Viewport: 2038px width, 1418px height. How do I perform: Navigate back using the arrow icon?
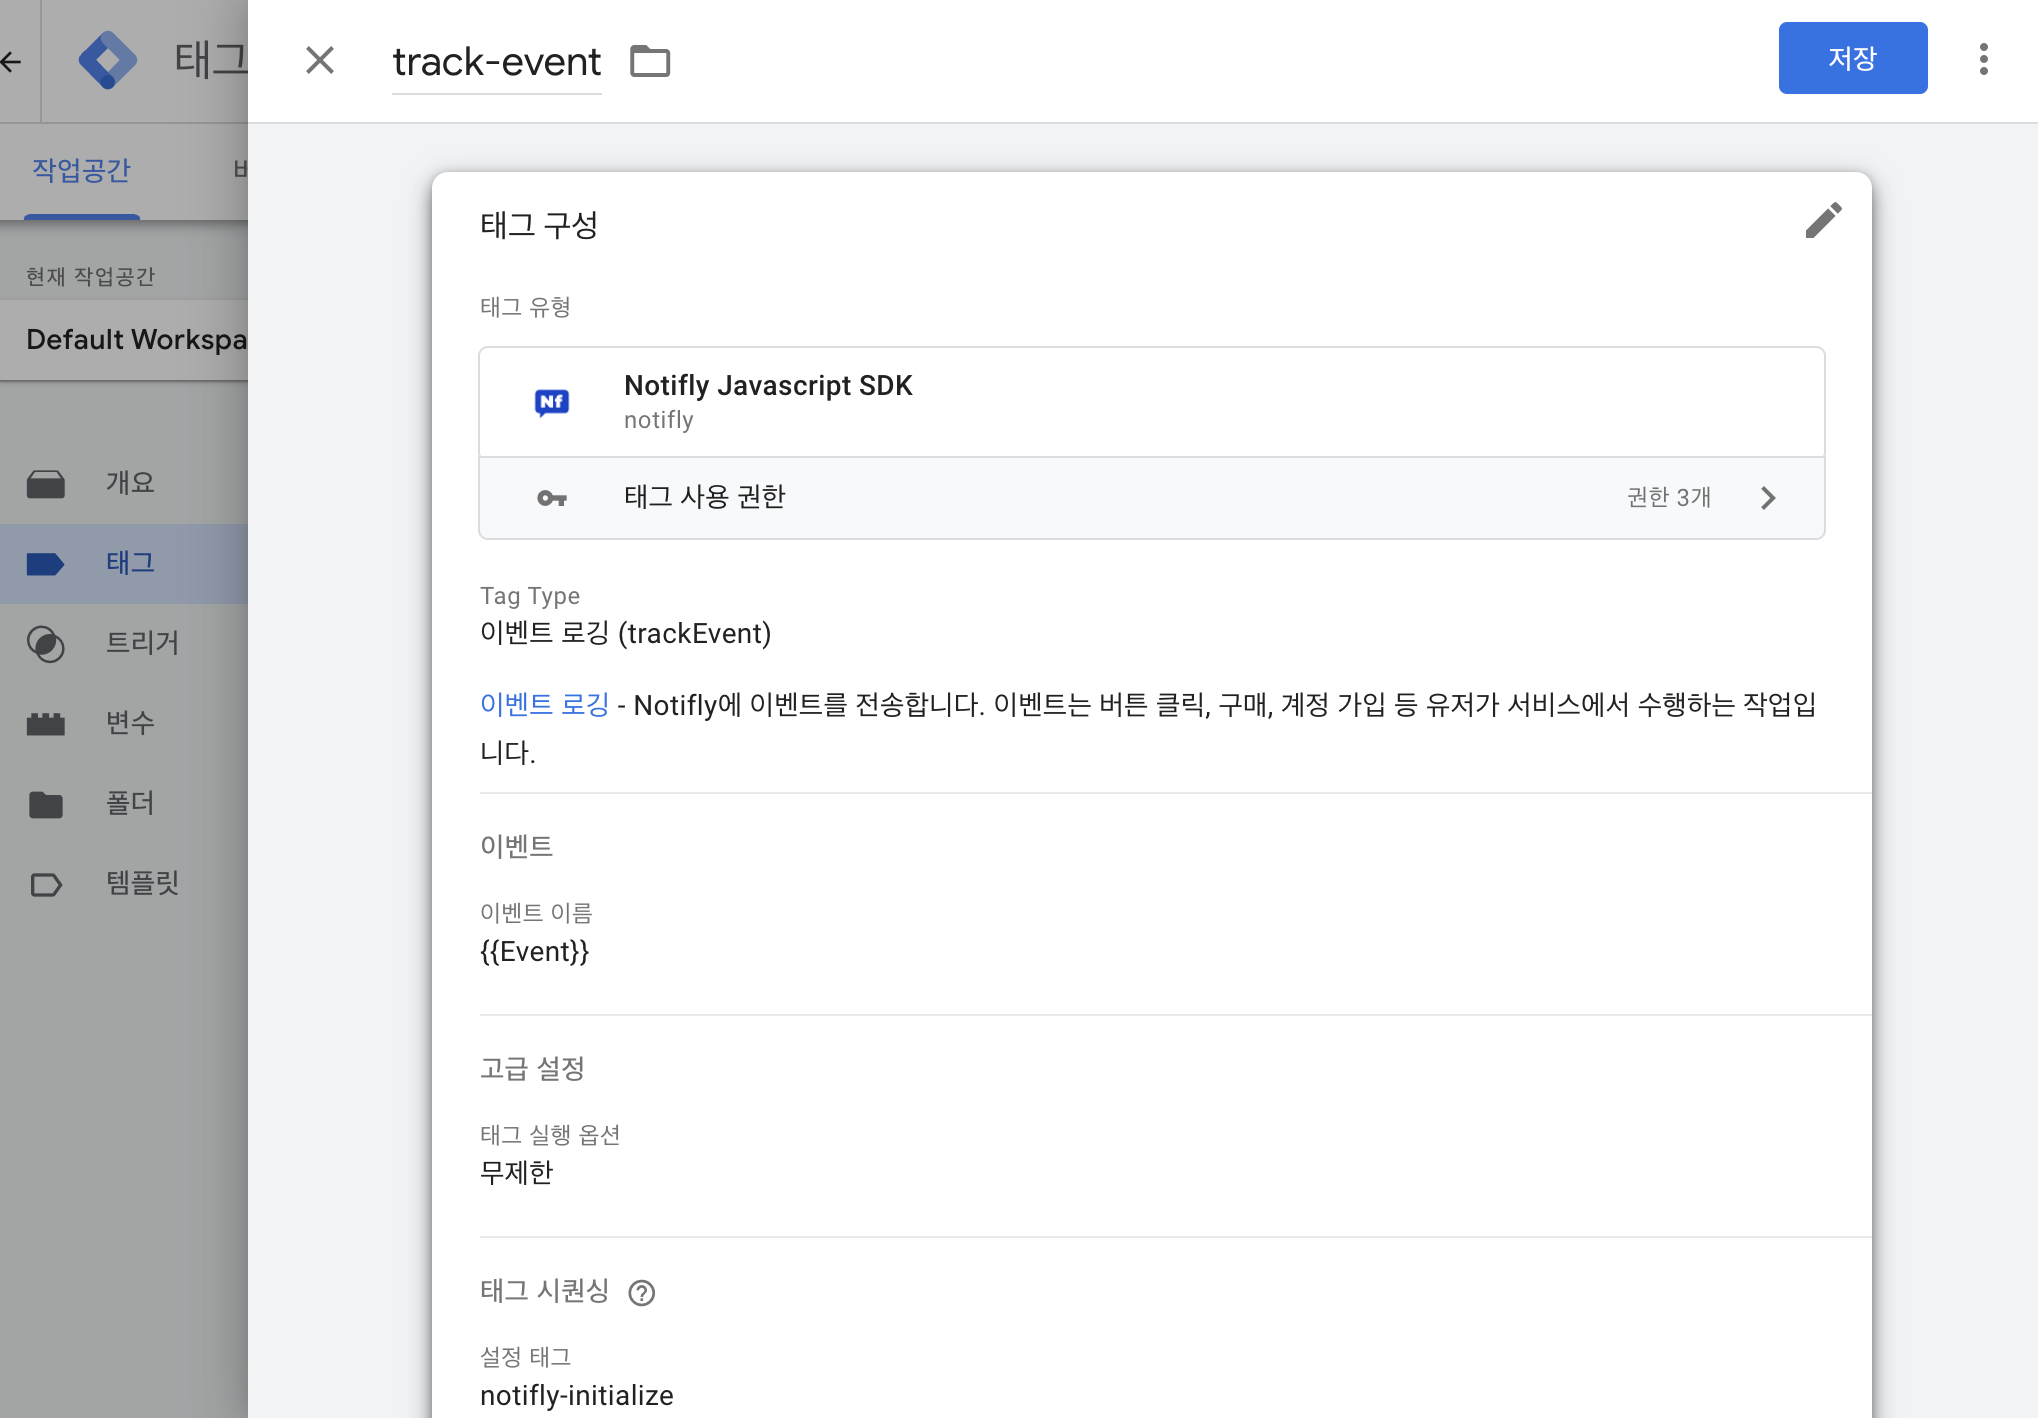point(12,61)
